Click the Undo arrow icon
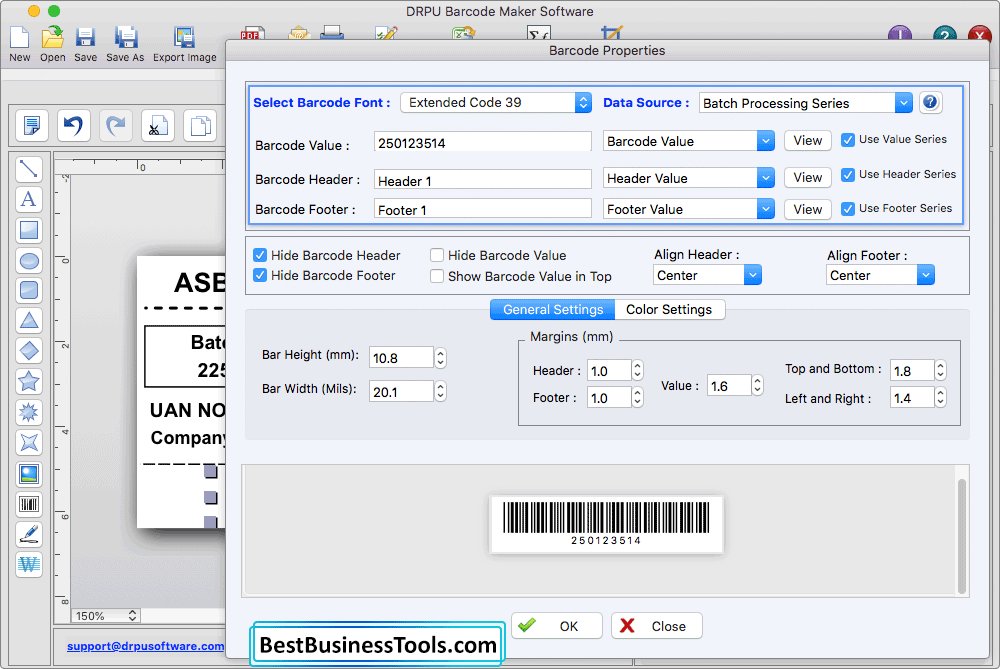 (x=73, y=125)
